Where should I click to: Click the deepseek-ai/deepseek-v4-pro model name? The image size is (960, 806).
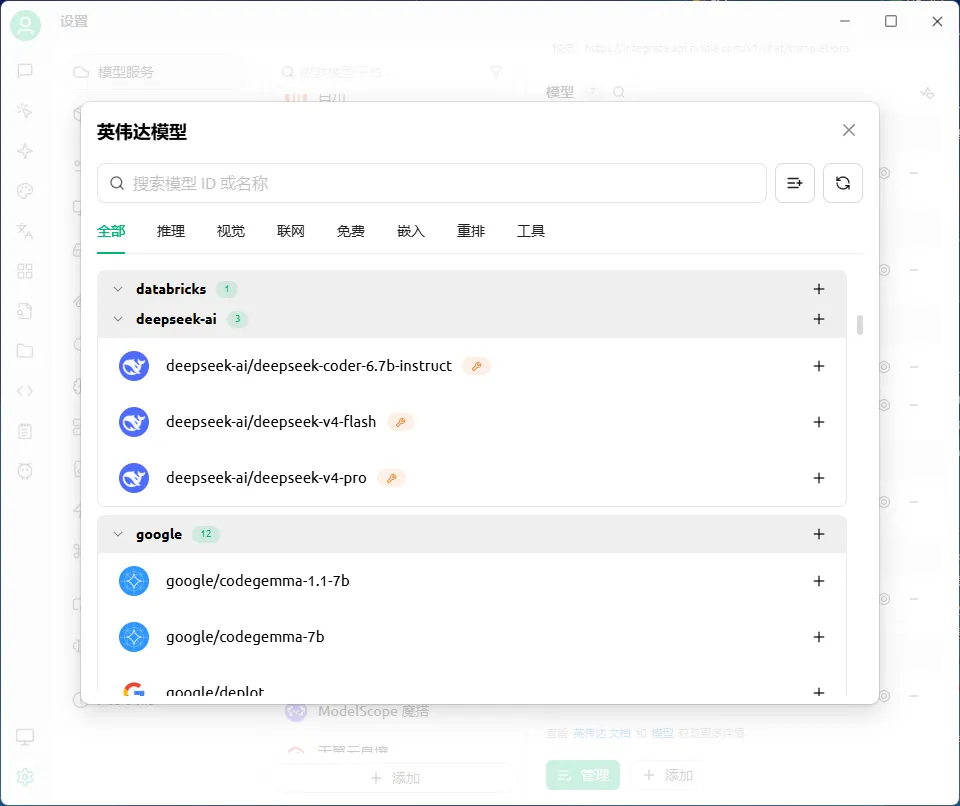tap(266, 478)
